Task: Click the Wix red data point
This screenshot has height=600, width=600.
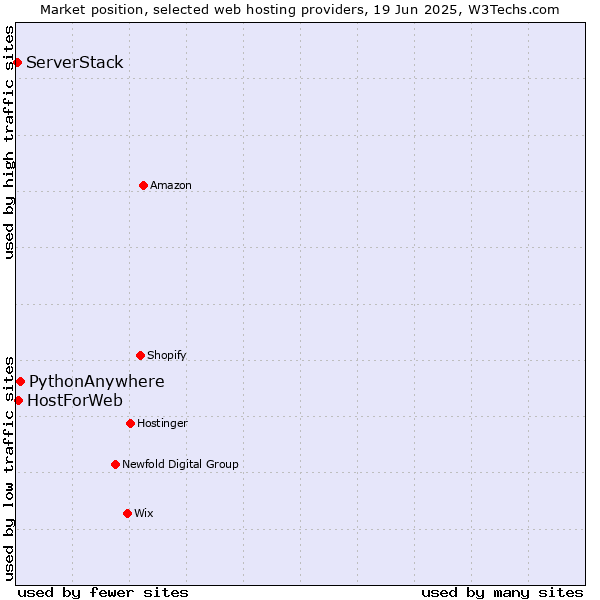Action: pyautogui.click(x=128, y=514)
